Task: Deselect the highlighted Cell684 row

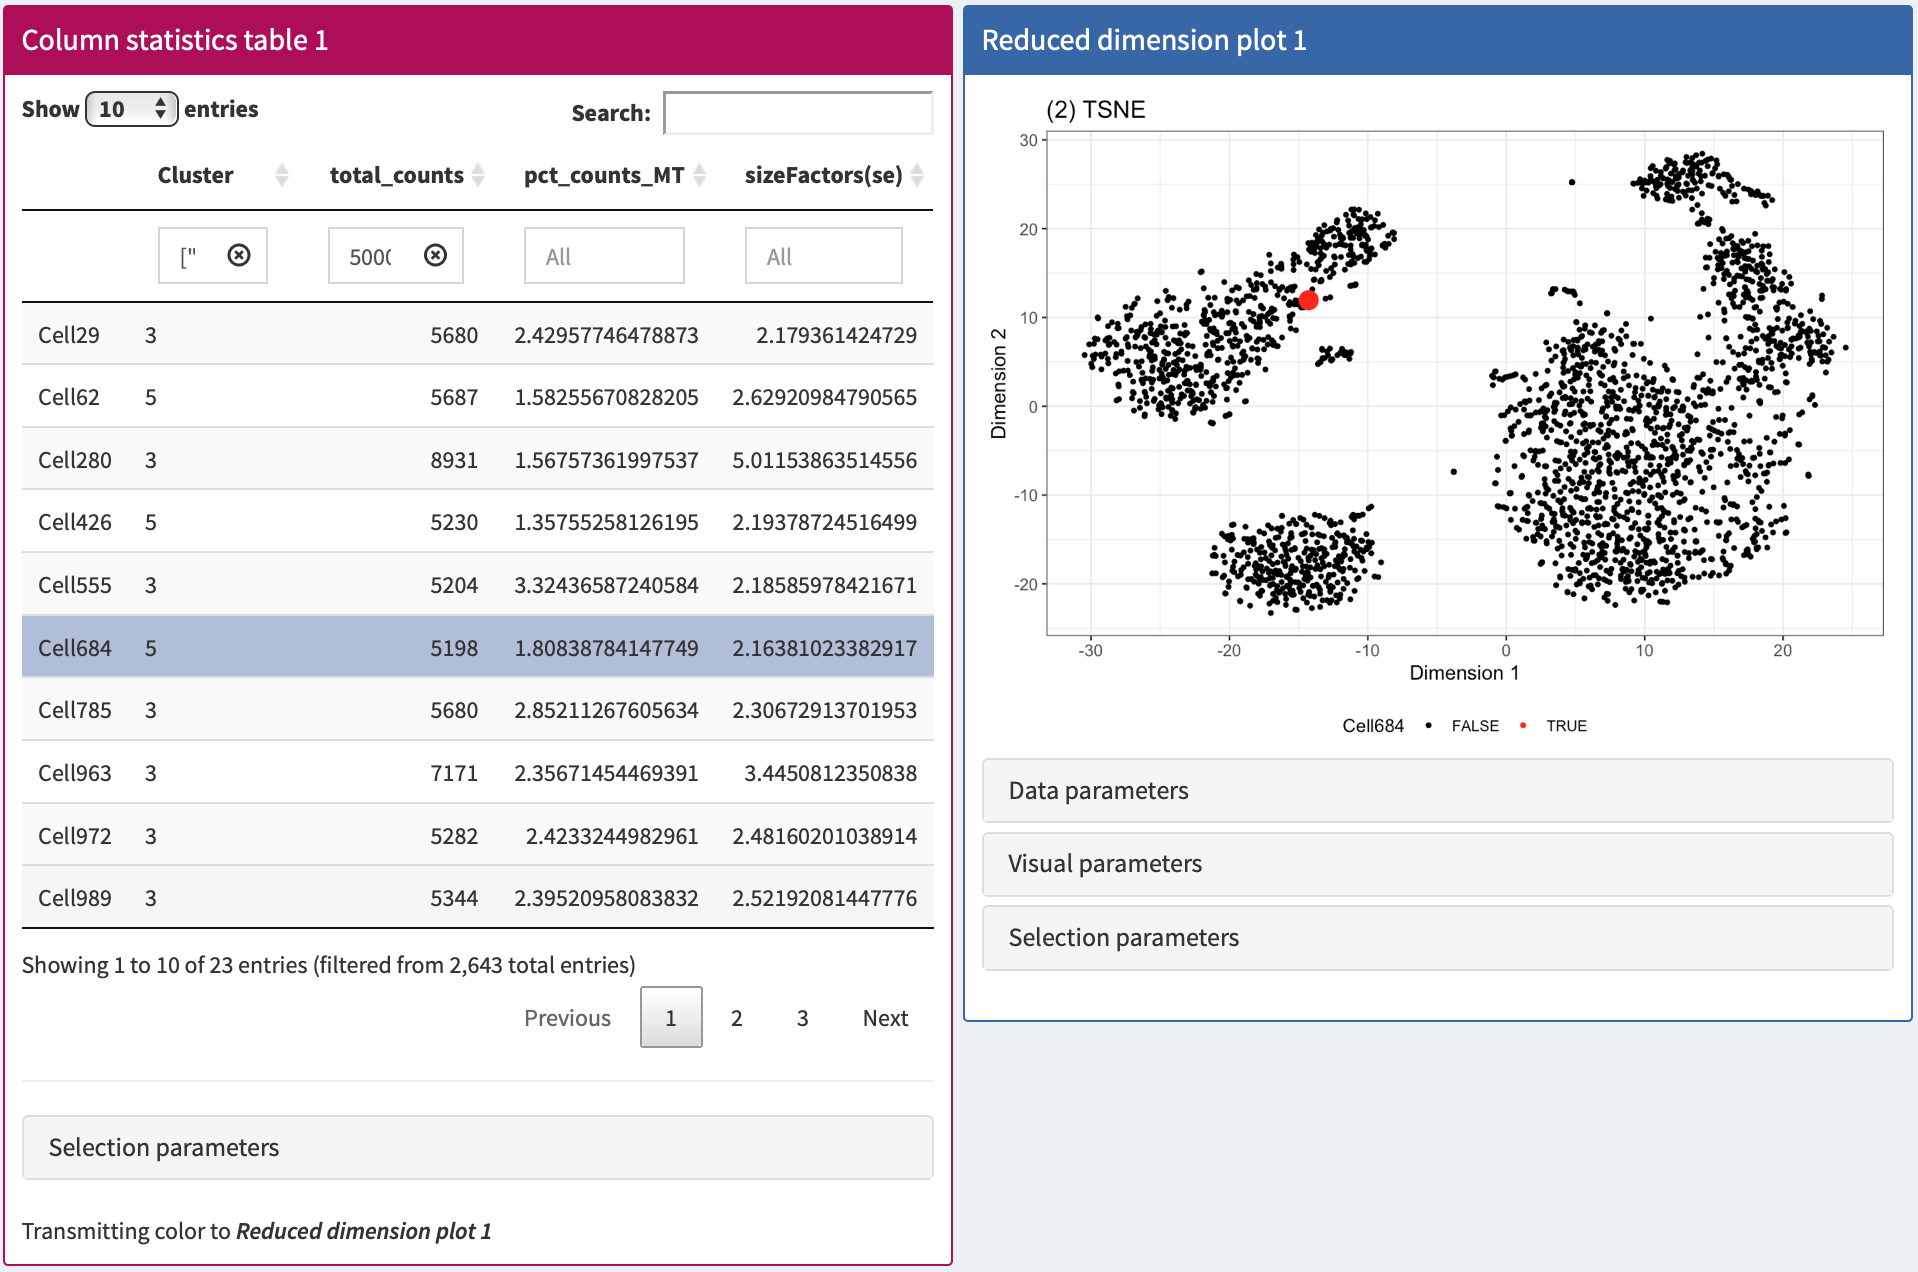Action: click(477, 648)
